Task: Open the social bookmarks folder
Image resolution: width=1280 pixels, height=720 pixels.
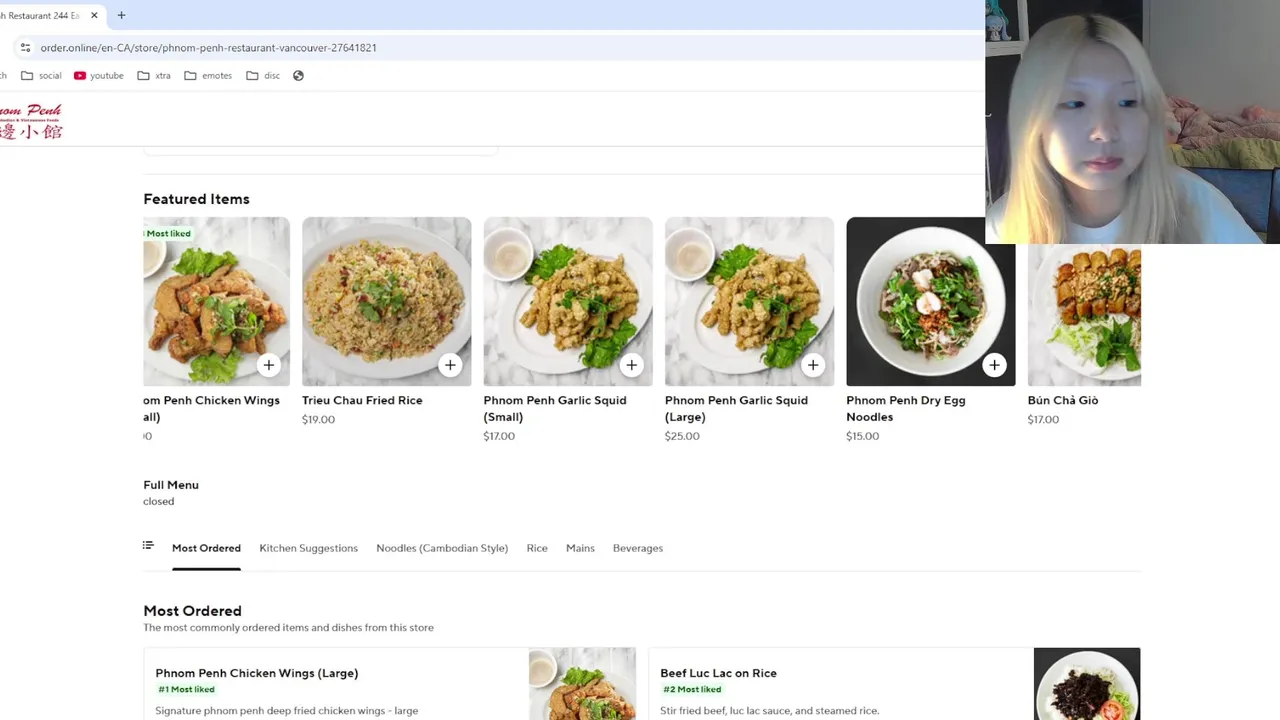Action: coord(41,75)
